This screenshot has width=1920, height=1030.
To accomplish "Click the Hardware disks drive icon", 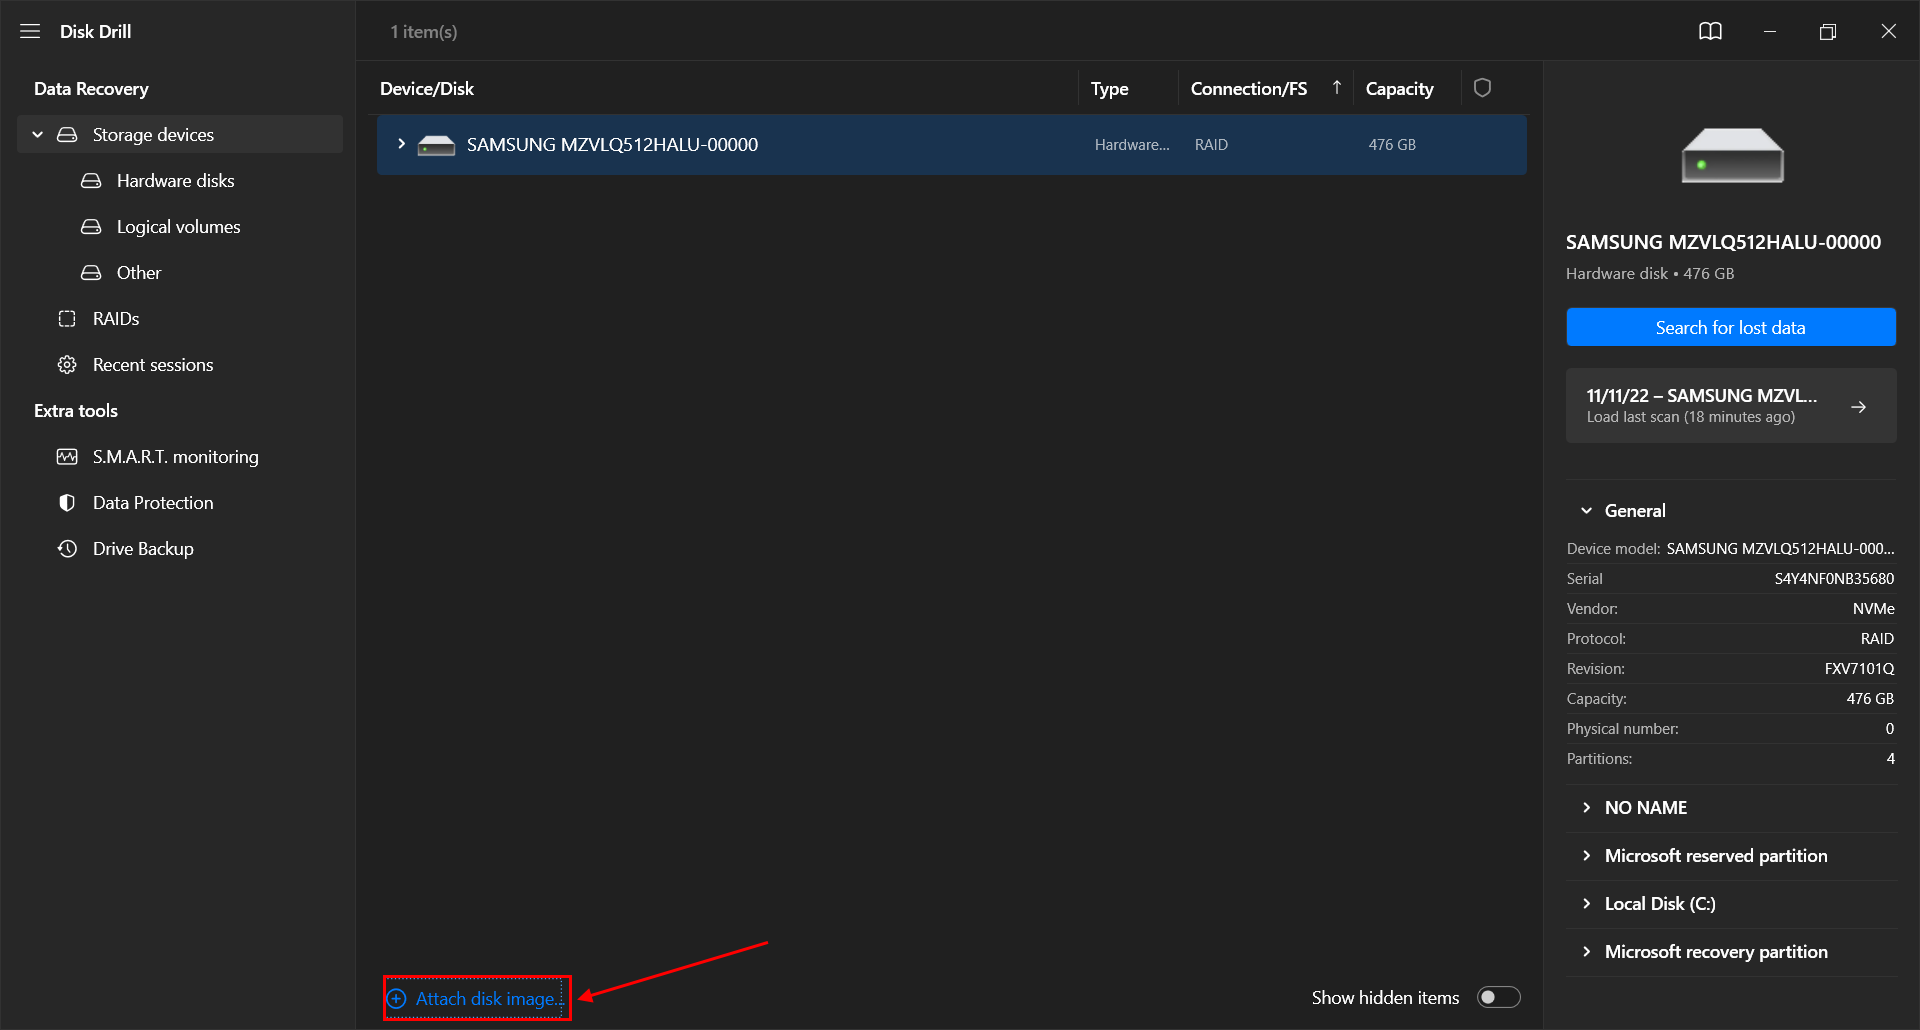I will point(91,180).
